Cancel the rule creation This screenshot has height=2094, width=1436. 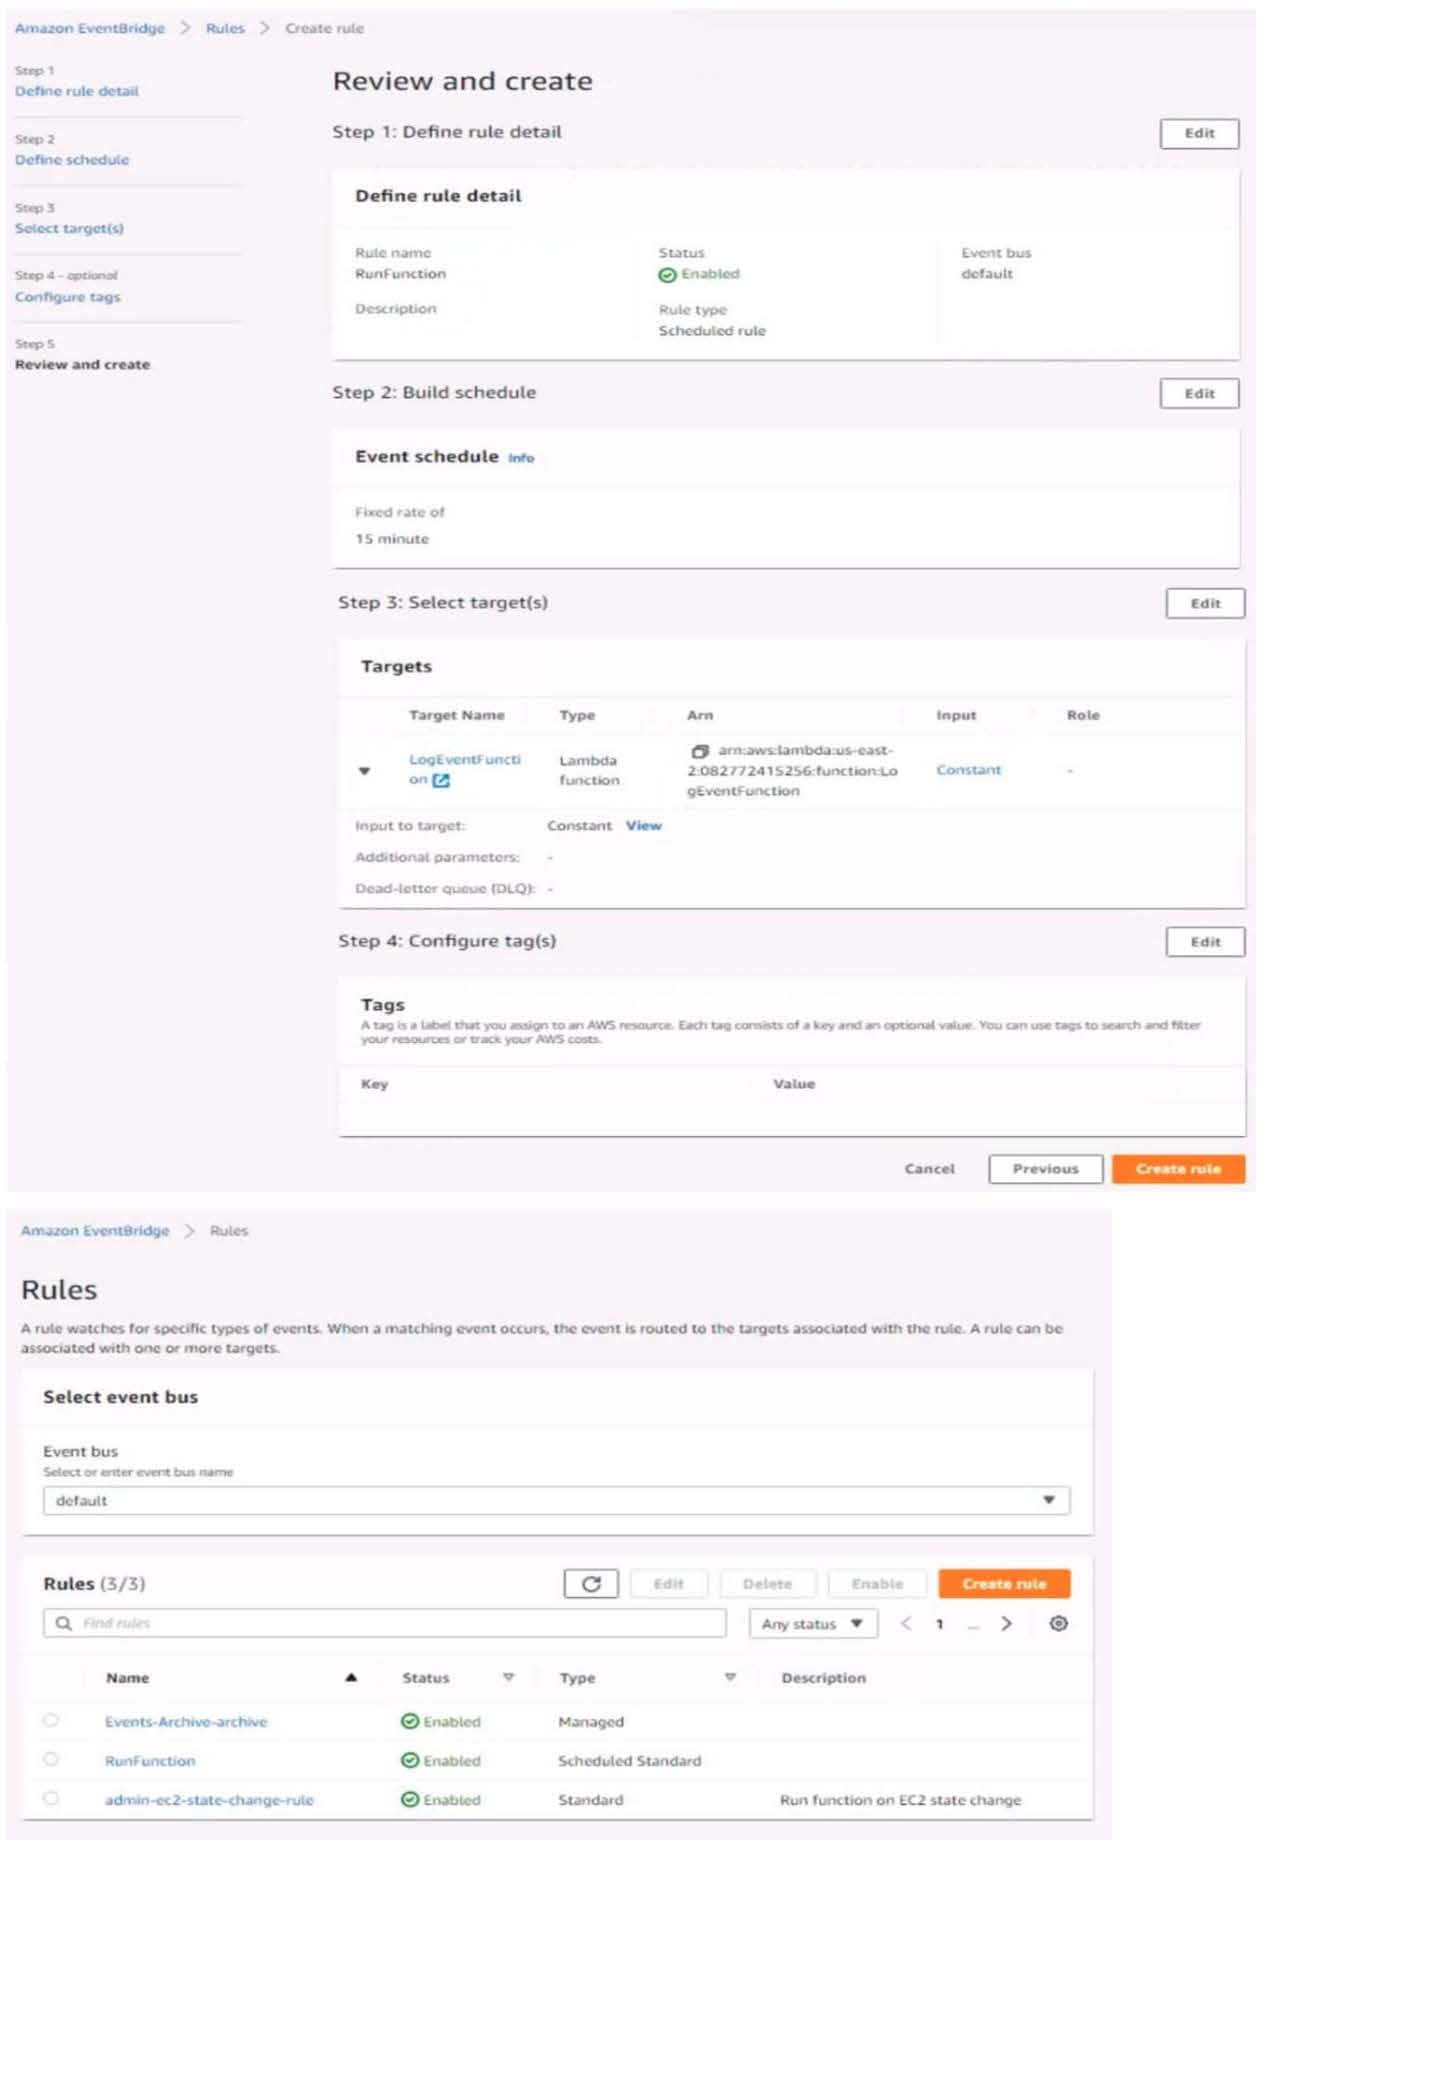coord(929,1169)
